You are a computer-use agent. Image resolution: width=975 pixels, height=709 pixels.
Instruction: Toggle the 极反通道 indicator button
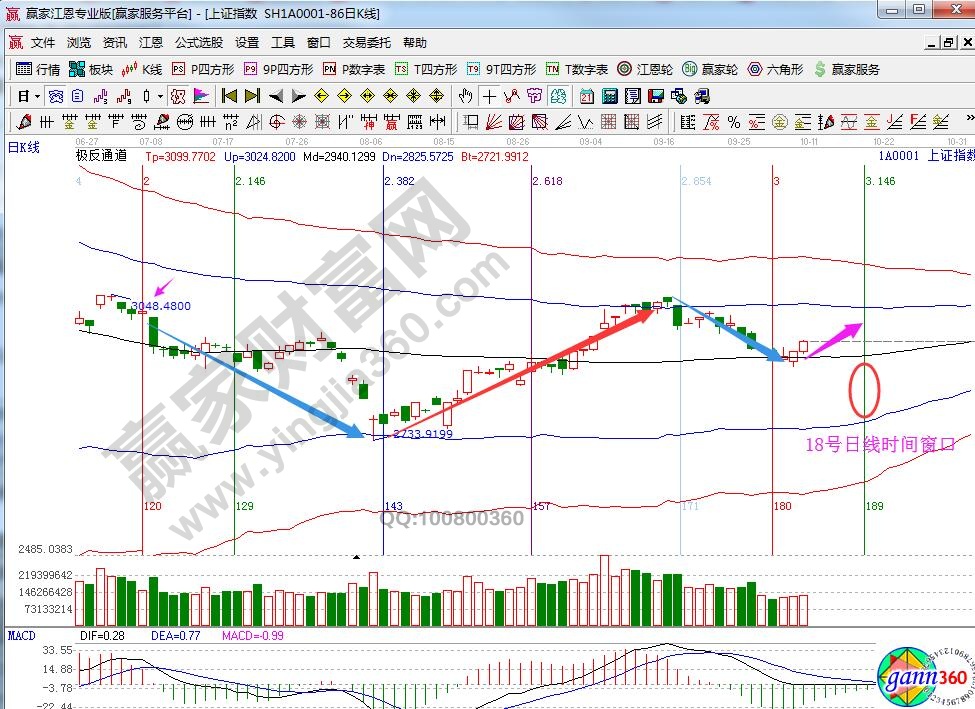tap(177, 96)
